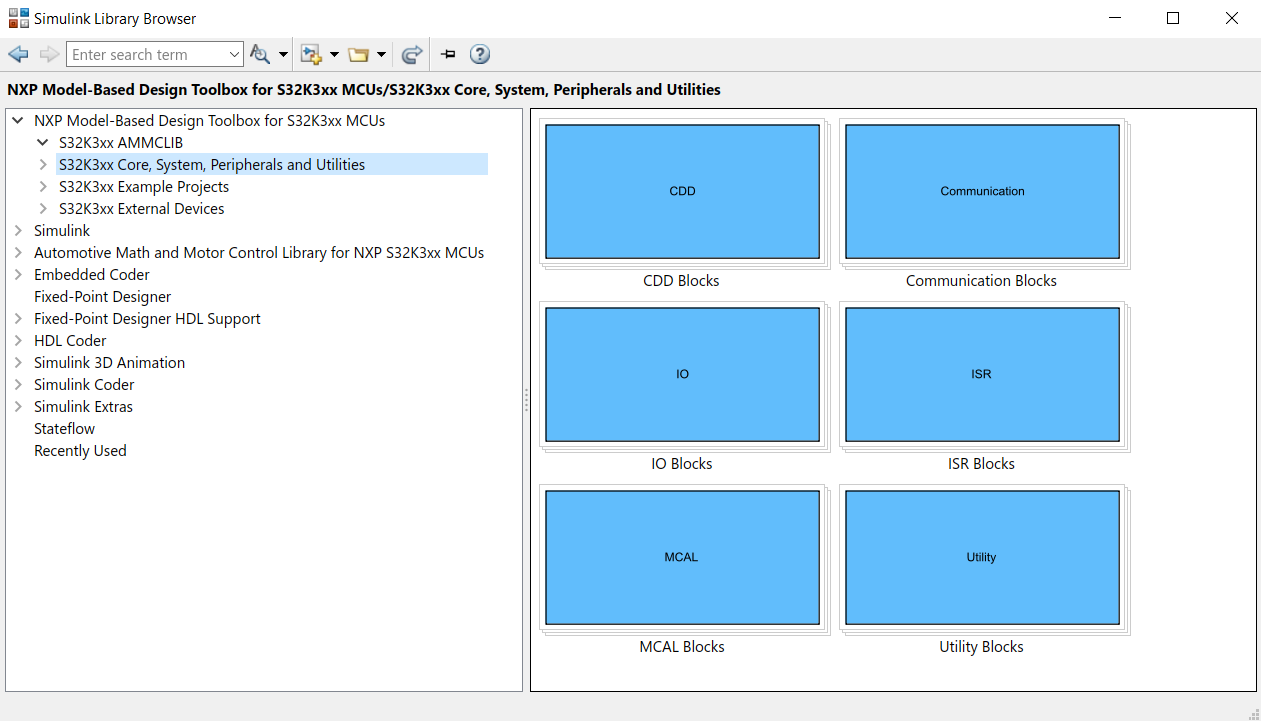The image size is (1261, 721).
Task: Expand the S32K3xx Example Projects node
Action: pyautogui.click(x=43, y=186)
